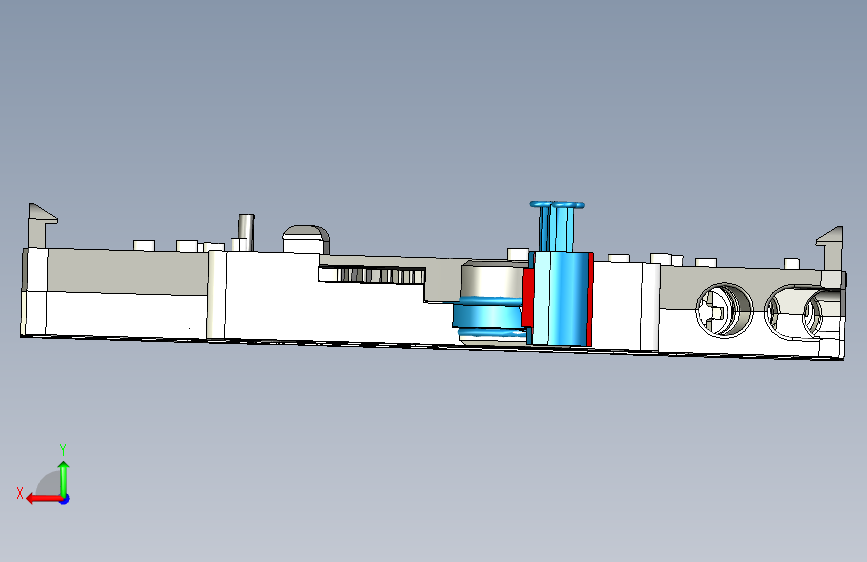867x562 pixels.
Task: Click the slotted comb section in the model's middle
Action: 372,275
